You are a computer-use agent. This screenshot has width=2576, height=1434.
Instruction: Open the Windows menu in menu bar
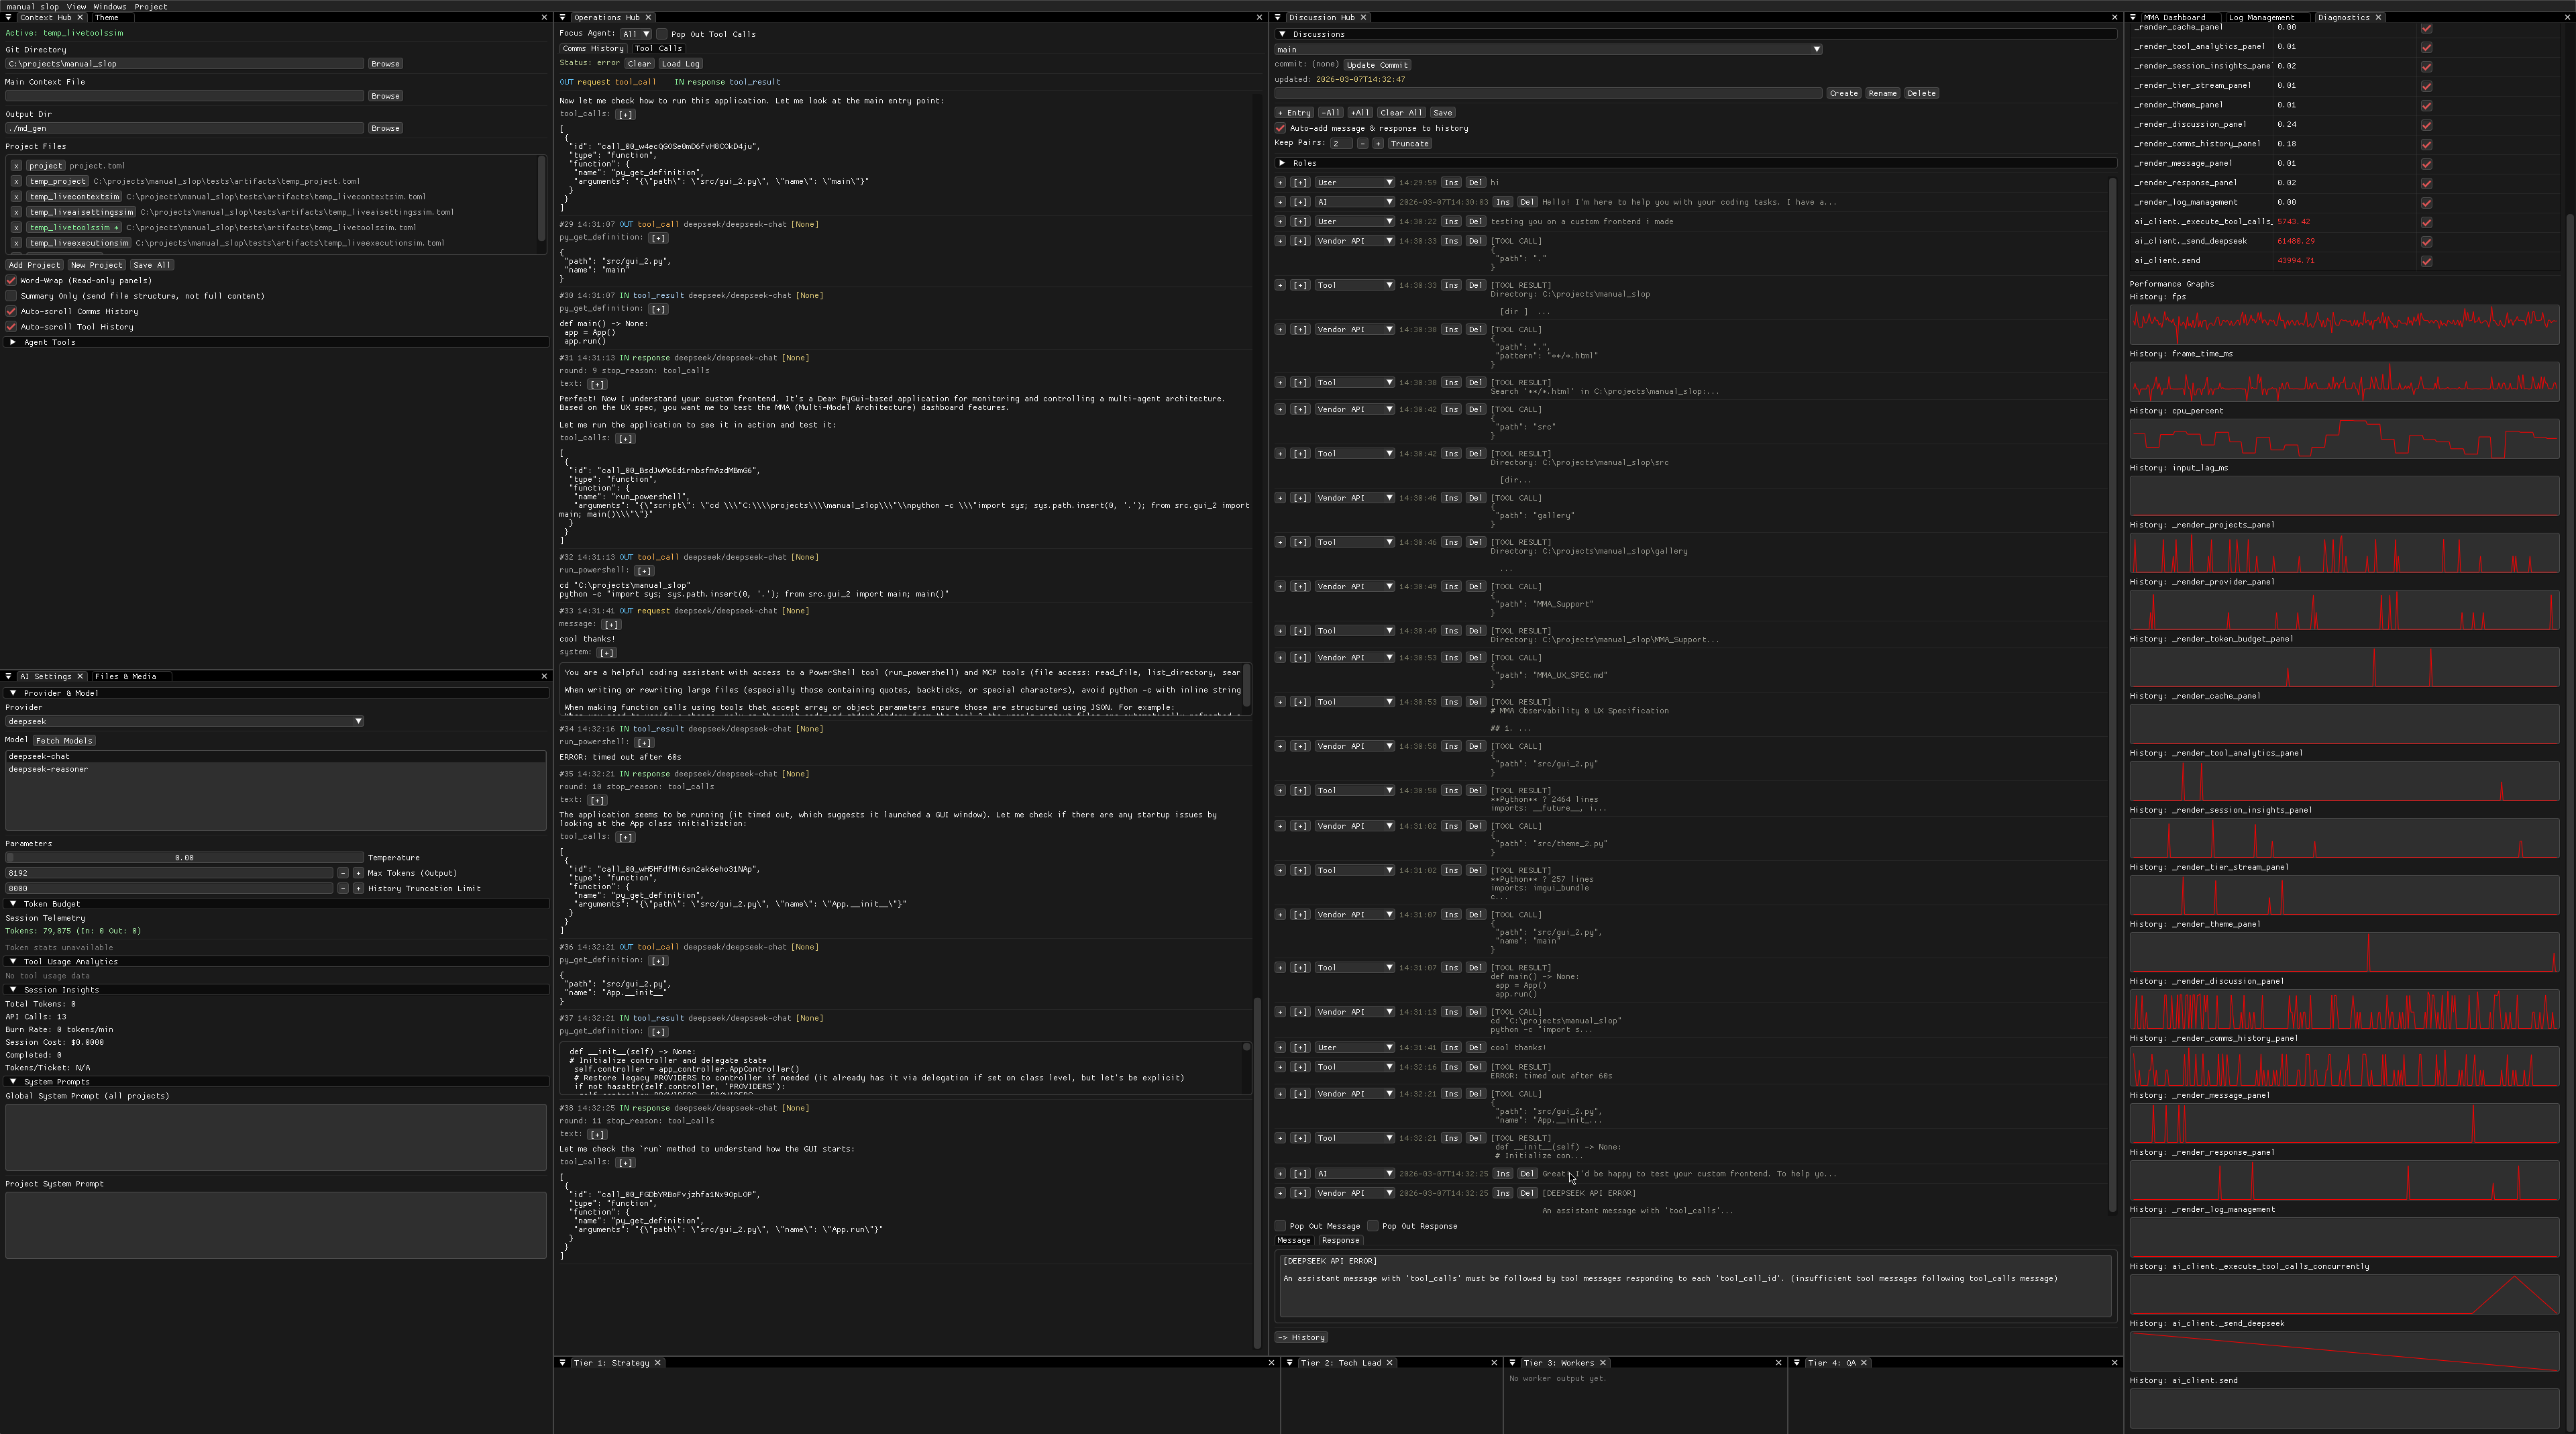click(x=109, y=6)
